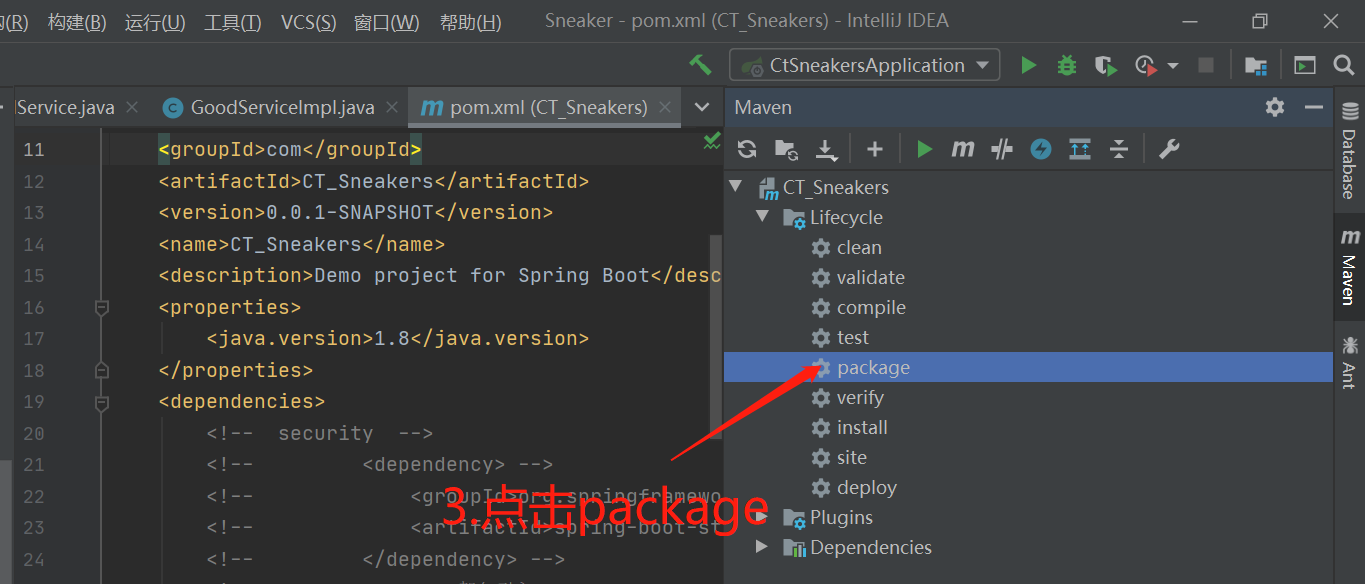Open the profiler dropdown arrow
This screenshot has height=584, width=1365.
[x=1173, y=66]
